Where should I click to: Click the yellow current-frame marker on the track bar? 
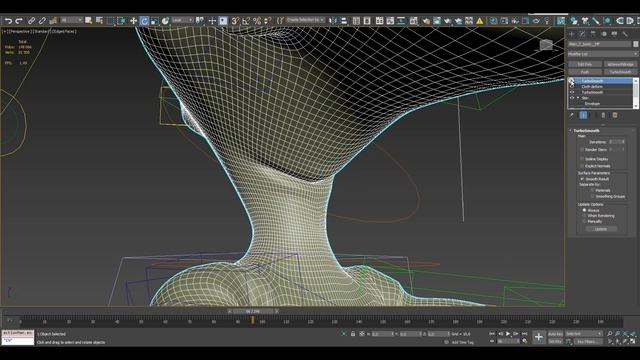click(x=253, y=320)
